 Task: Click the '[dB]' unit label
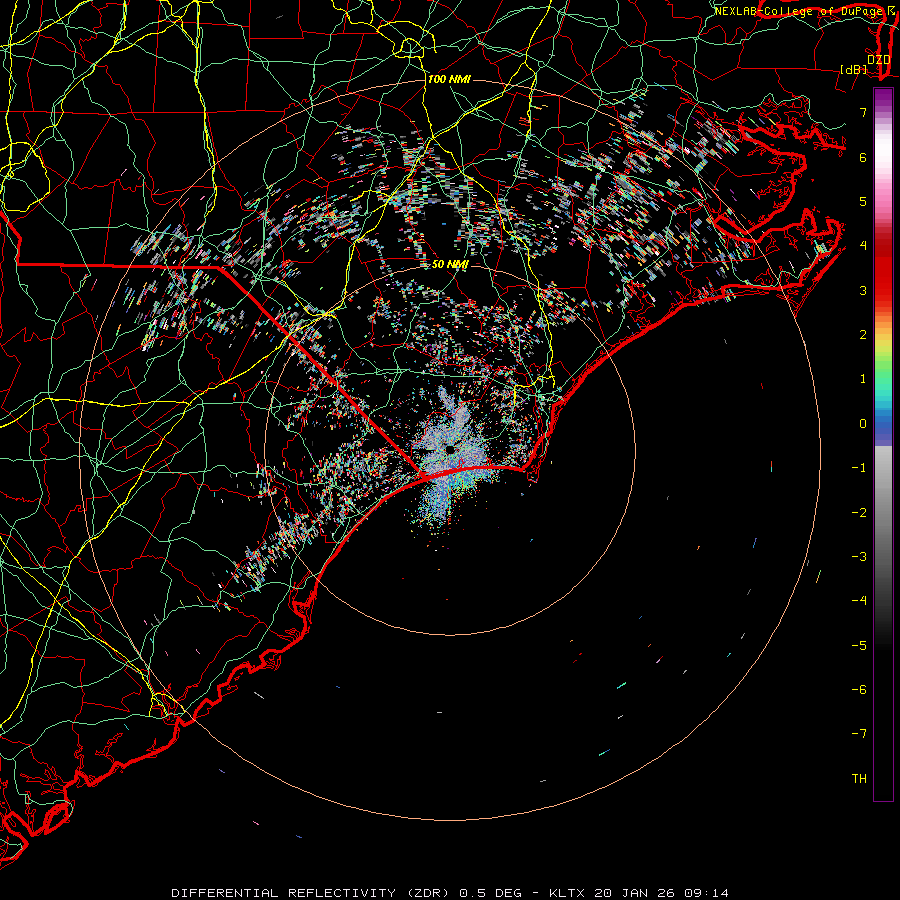pyautogui.click(x=854, y=69)
